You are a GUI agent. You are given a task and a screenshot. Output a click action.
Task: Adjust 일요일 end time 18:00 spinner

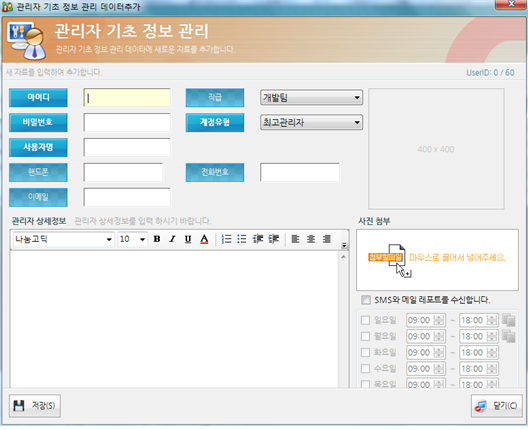(x=492, y=320)
